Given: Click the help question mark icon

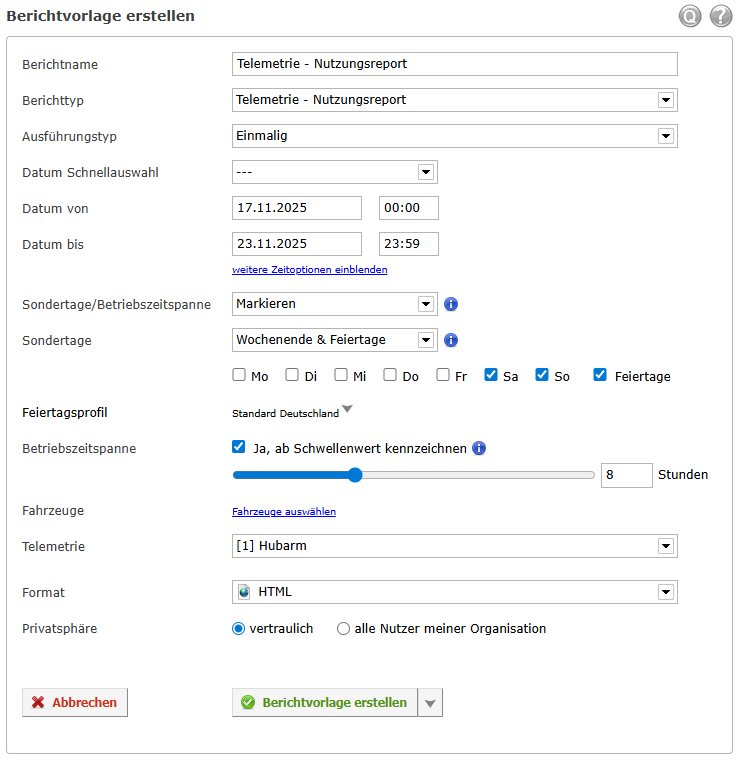Looking at the screenshot, I should point(721,16).
